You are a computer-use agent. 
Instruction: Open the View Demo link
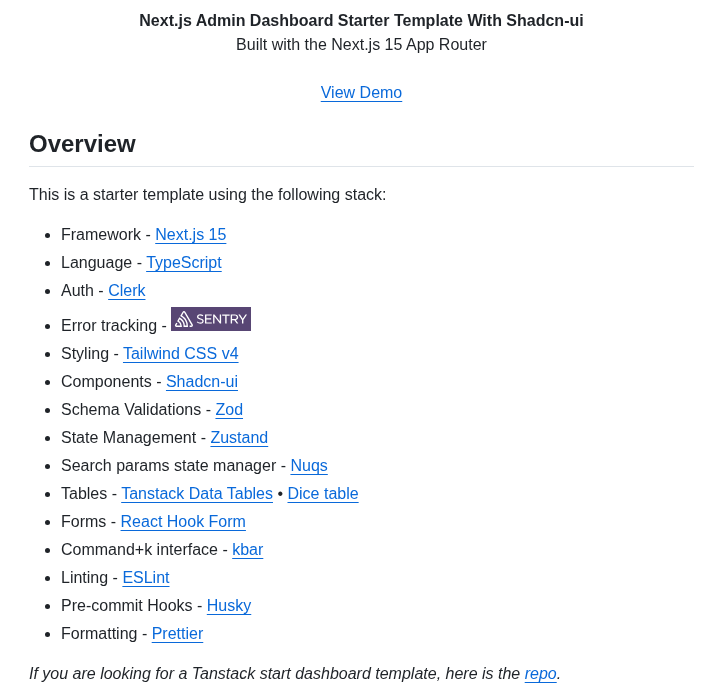pos(361,93)
